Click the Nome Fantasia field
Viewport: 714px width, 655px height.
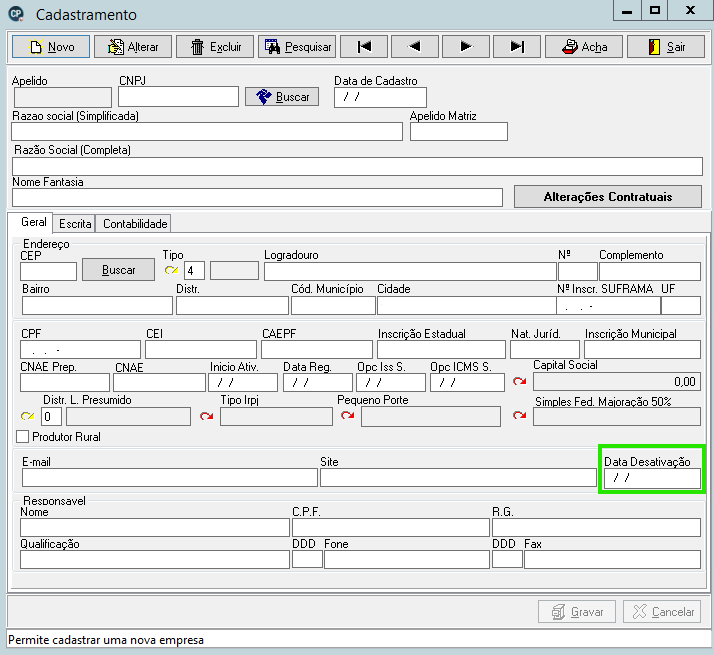(x=257, y=198)
